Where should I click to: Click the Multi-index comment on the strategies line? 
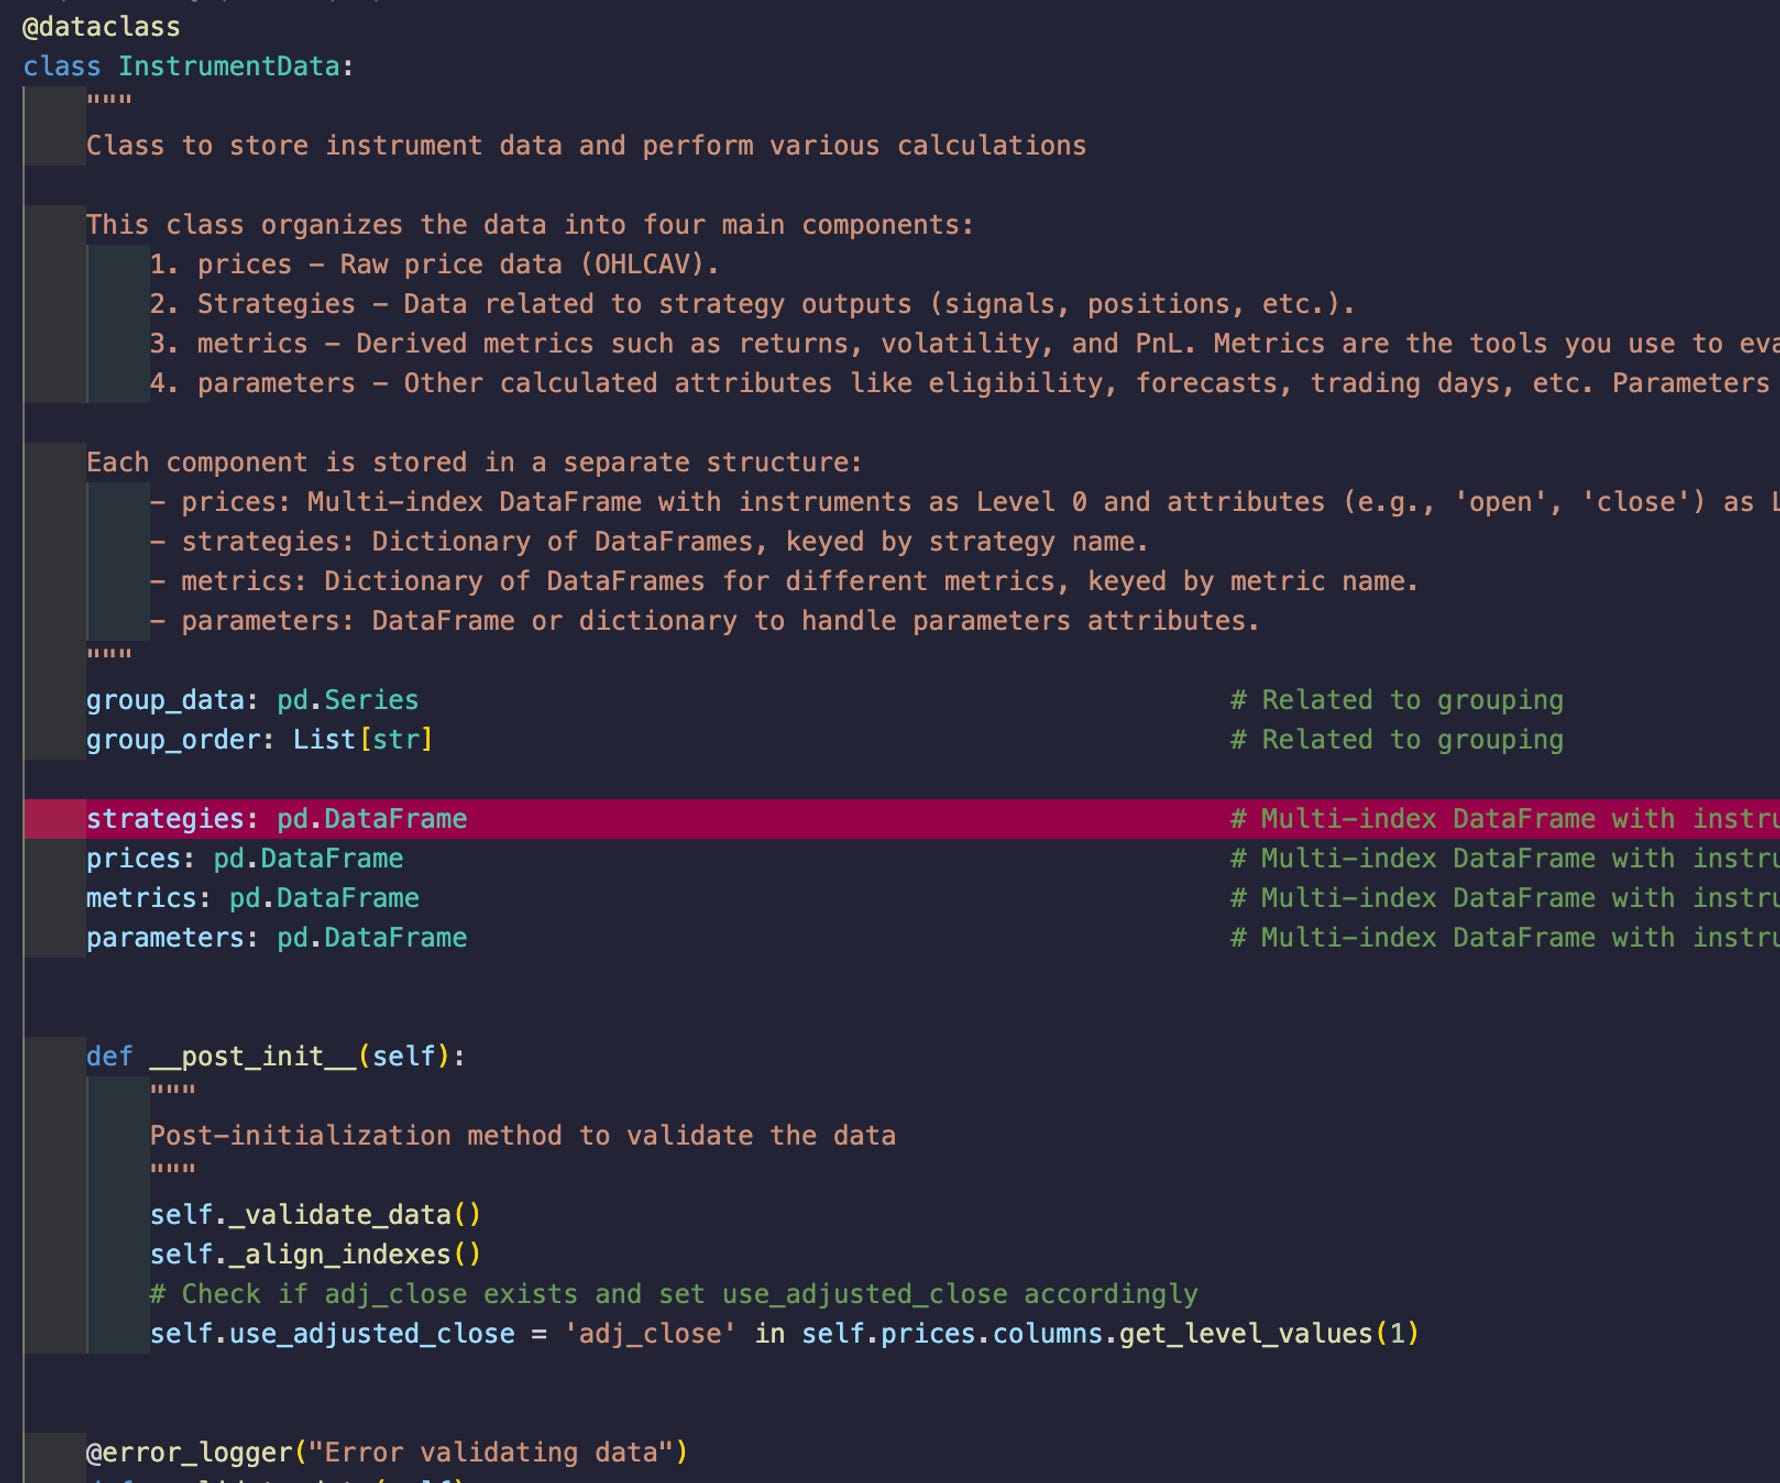1504,819
